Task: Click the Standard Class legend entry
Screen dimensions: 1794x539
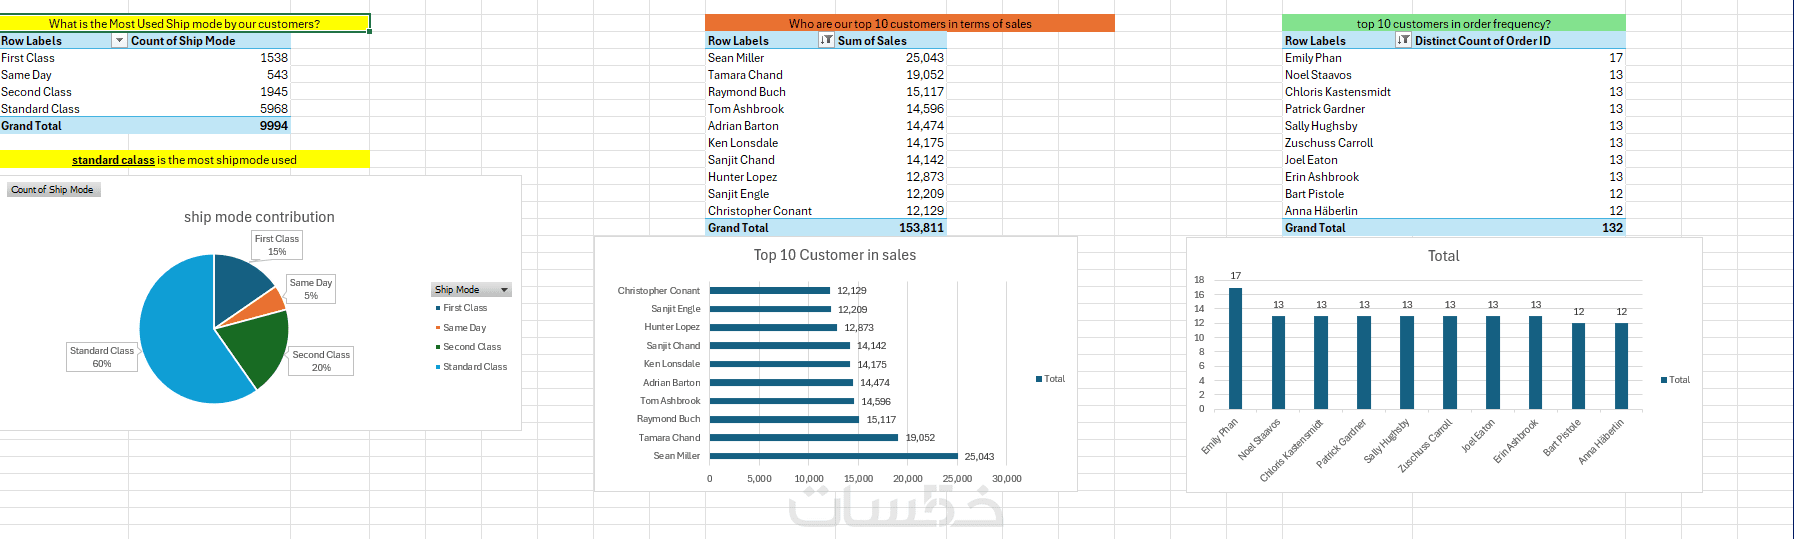Action: pyautogui.click(x=474, y=367)
